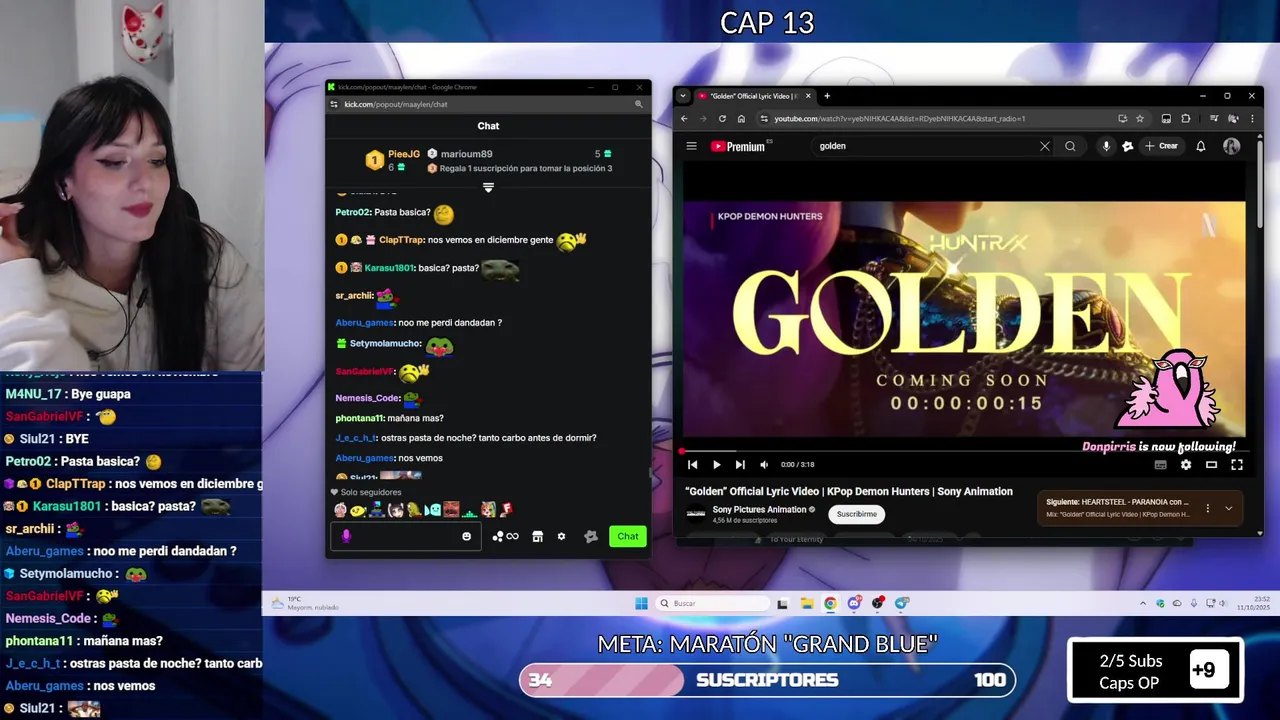Close the Golden lyric video tab
Screen dimensions: 1280x720
(808, 96)
